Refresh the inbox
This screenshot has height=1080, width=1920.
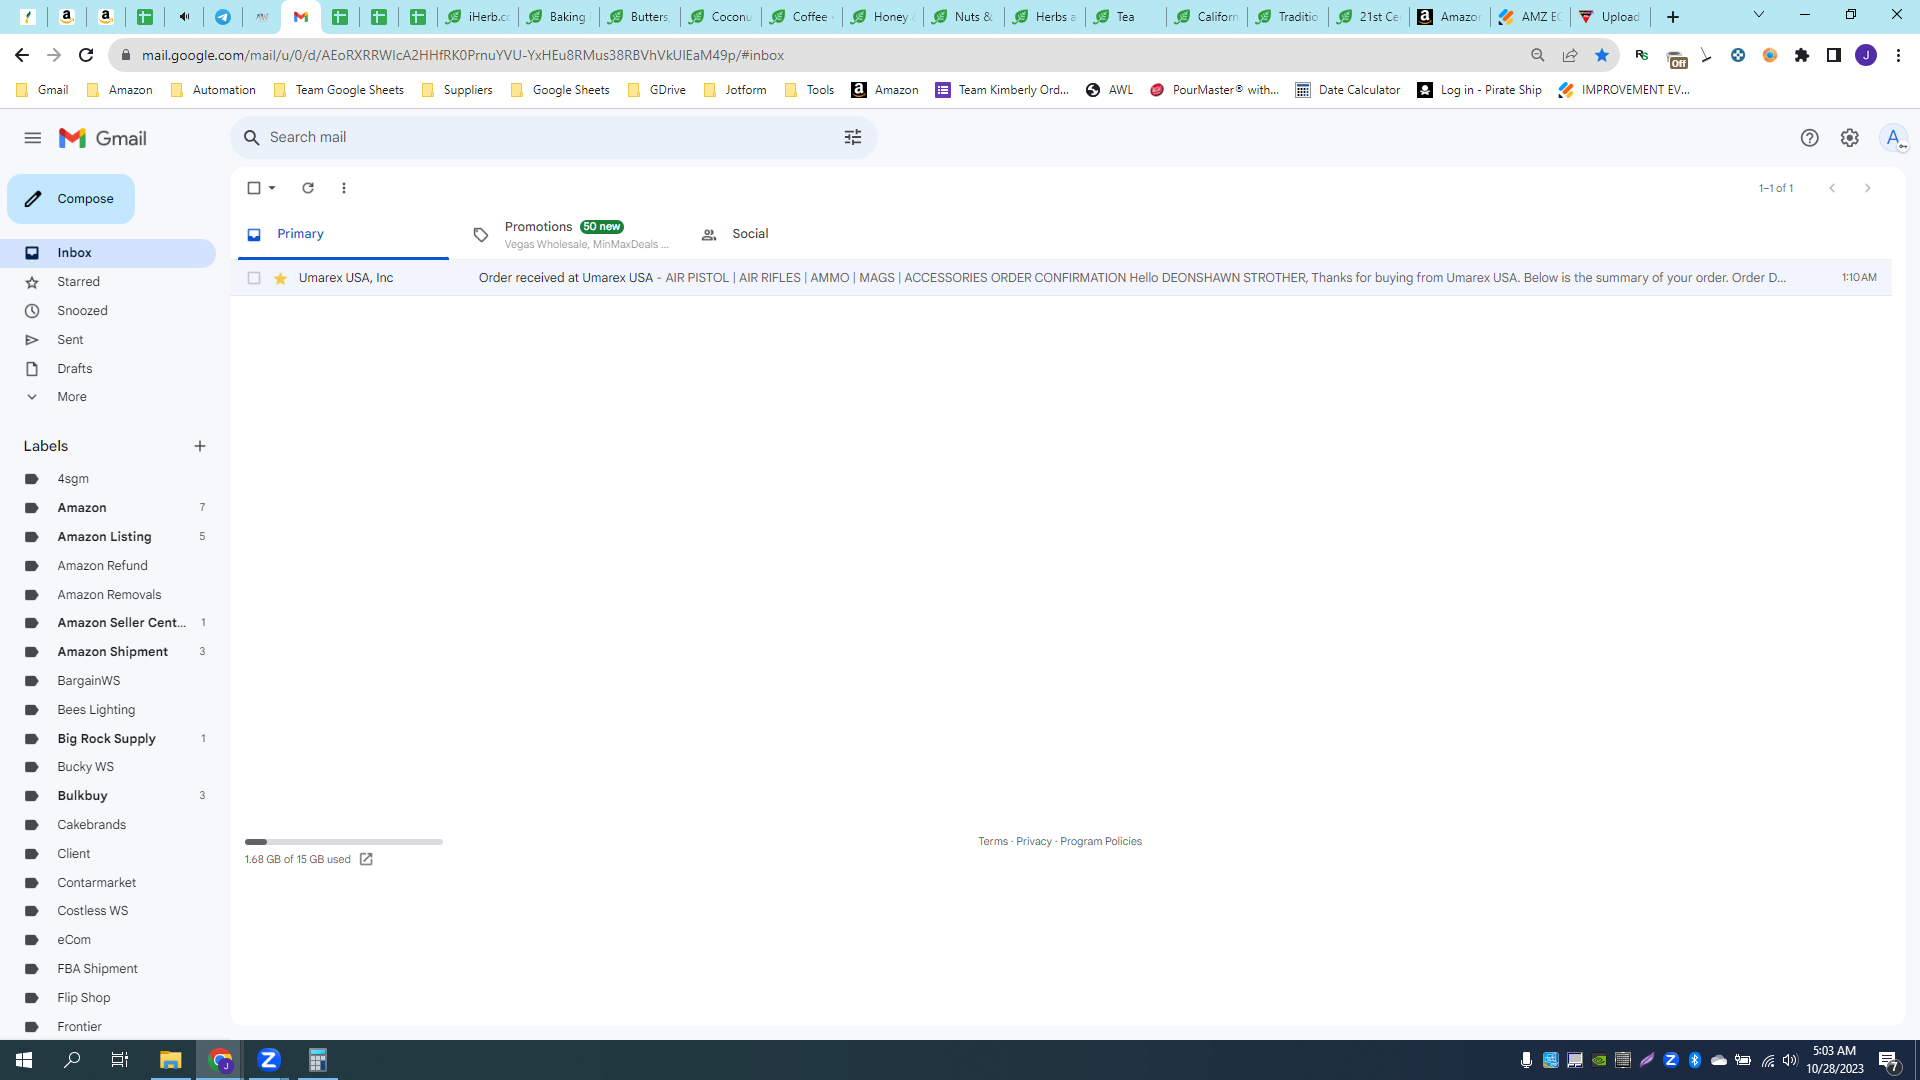[x=308, y=188]
